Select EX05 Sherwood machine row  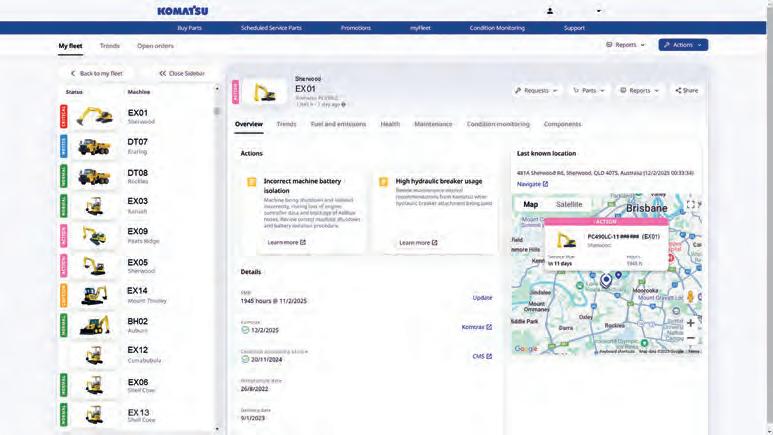point(136,266)
